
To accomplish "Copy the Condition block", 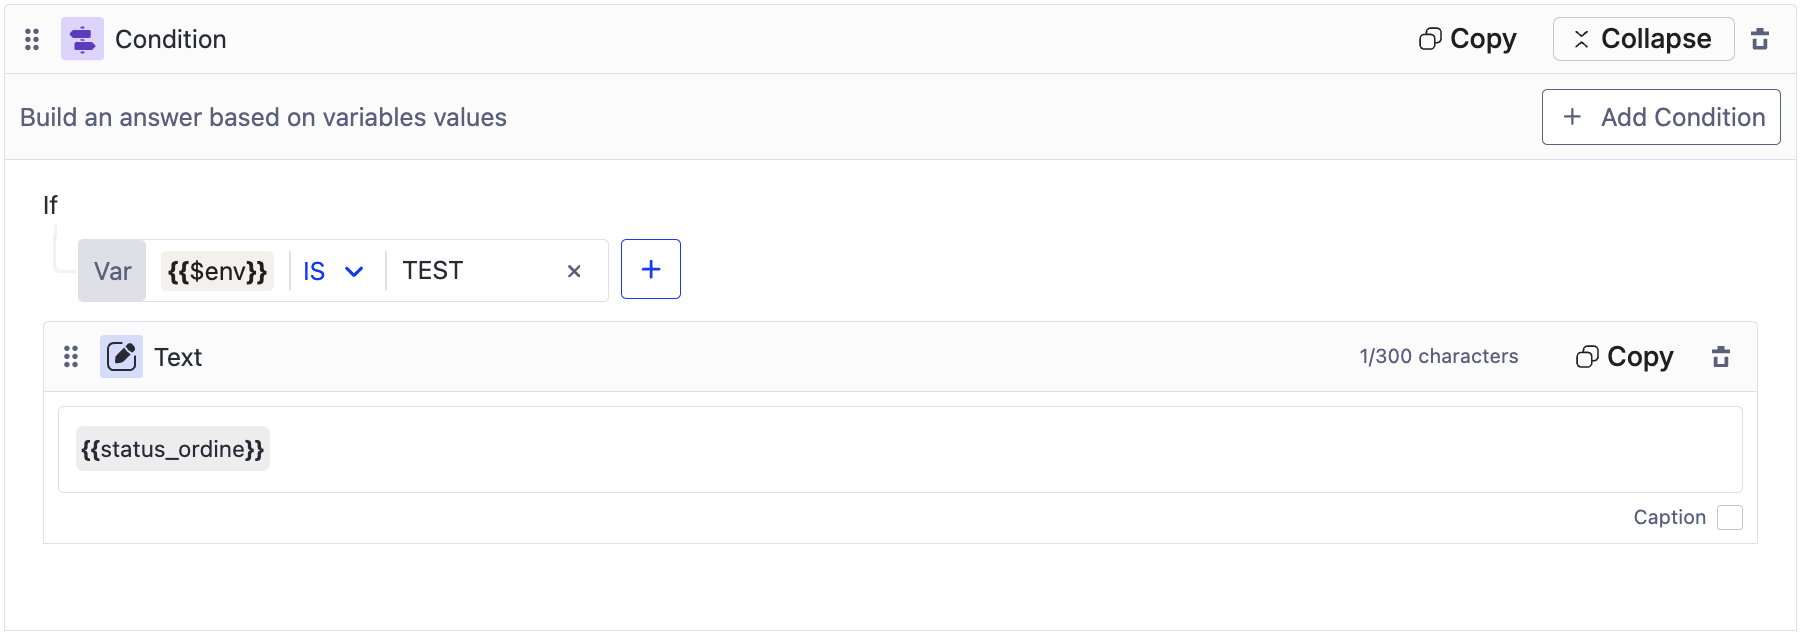I will tap(1468, 39).
